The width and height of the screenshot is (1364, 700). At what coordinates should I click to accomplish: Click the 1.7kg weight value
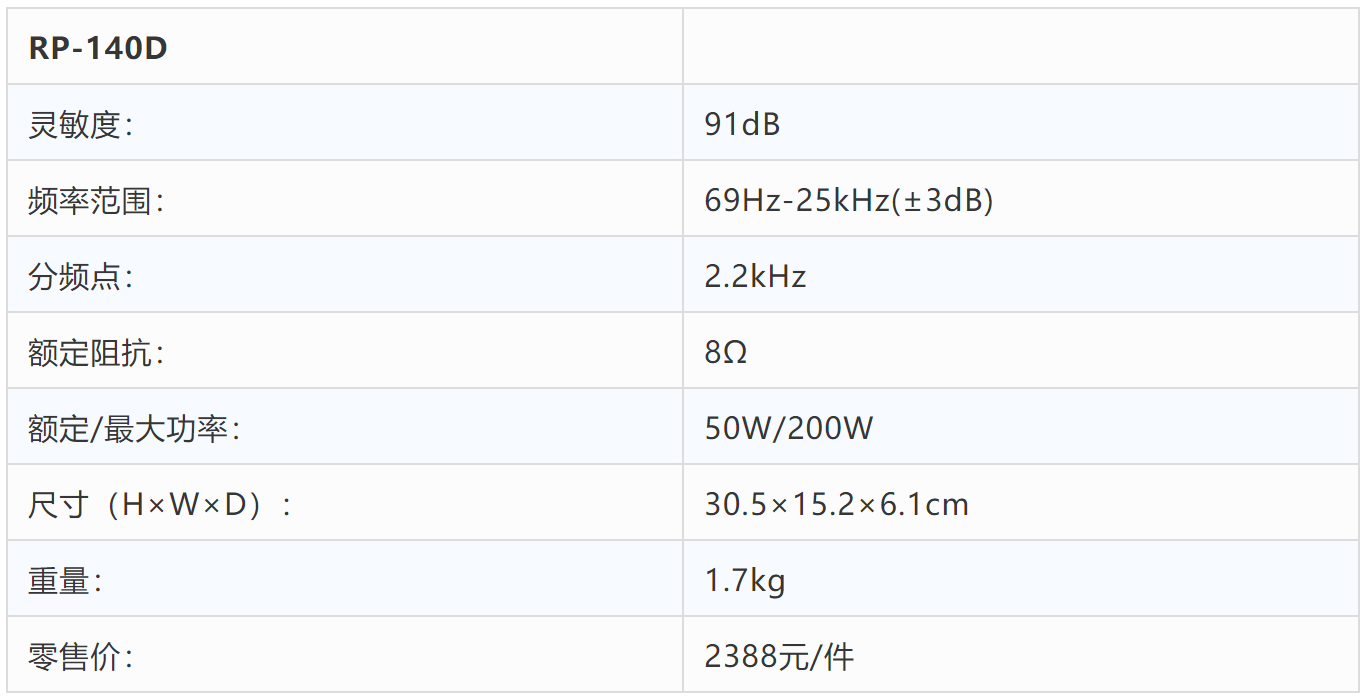click(x=745, y=581)
